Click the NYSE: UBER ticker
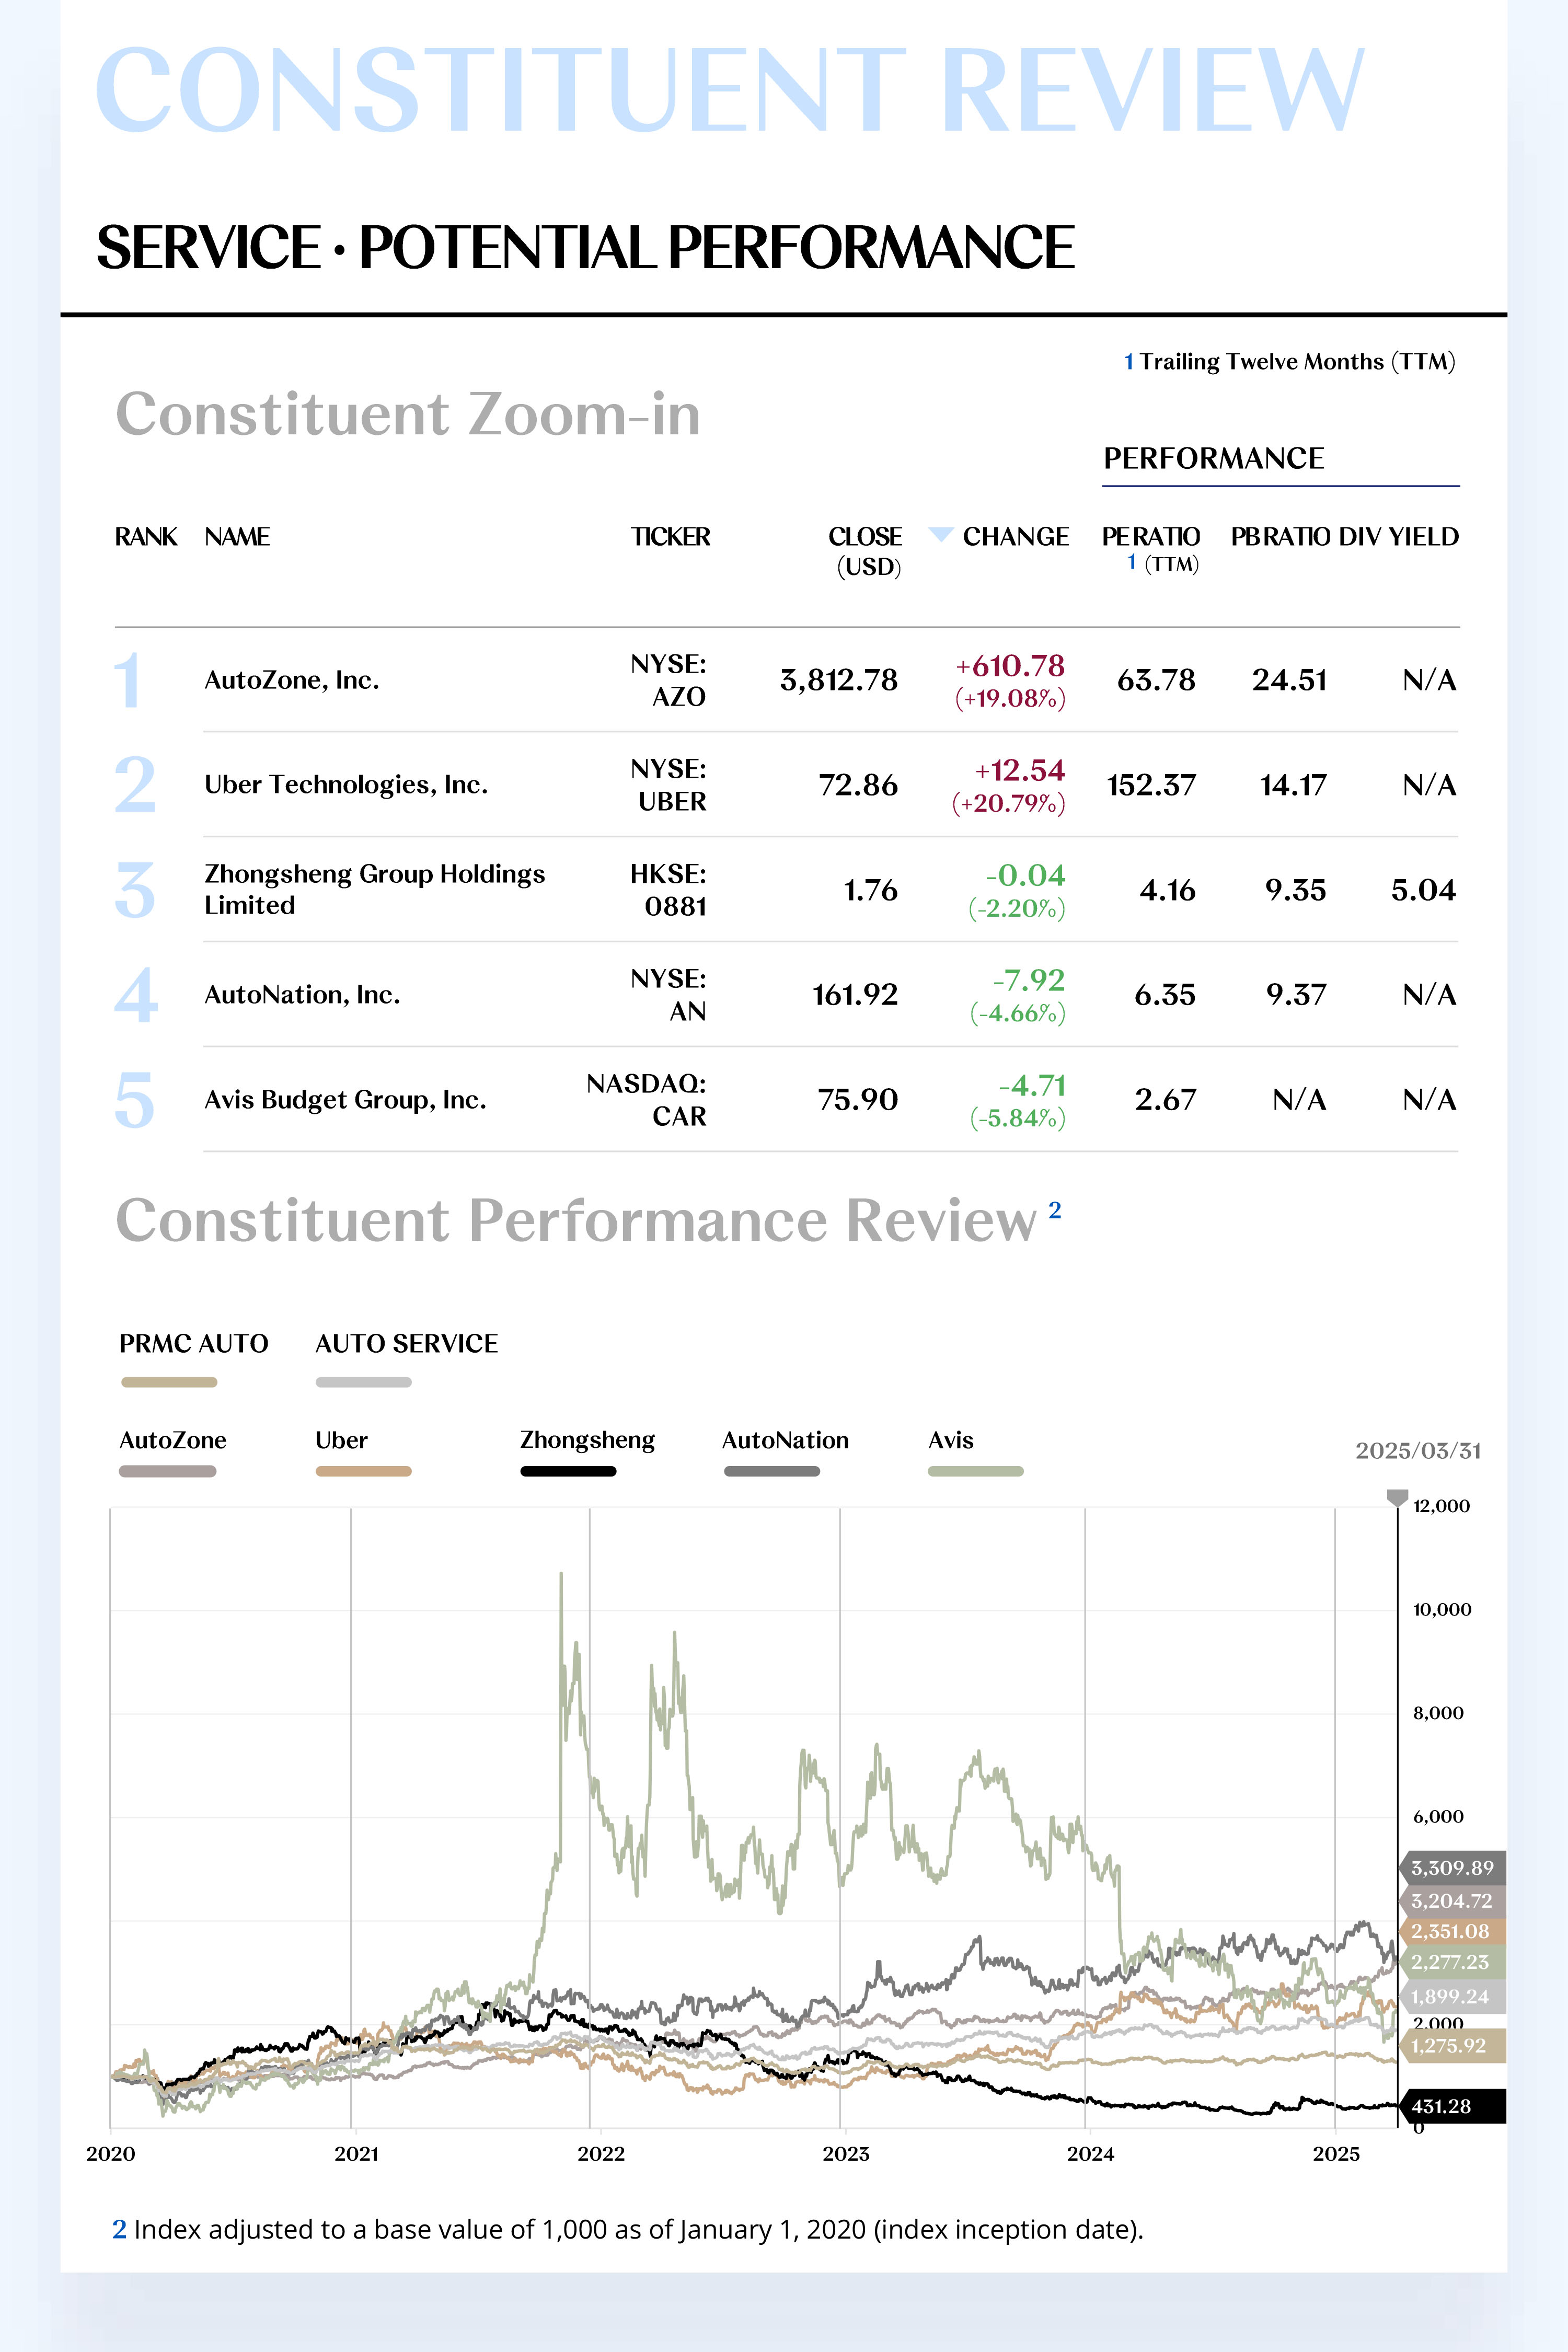The width and height of the screenshot is (1568, 2352). click(x=668, y=785)
